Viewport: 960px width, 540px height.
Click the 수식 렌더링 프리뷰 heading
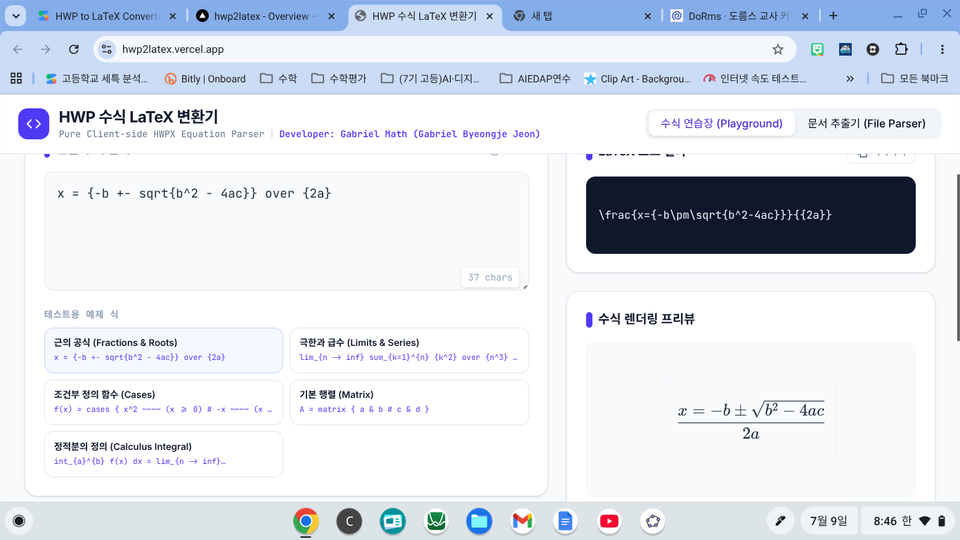646,319
